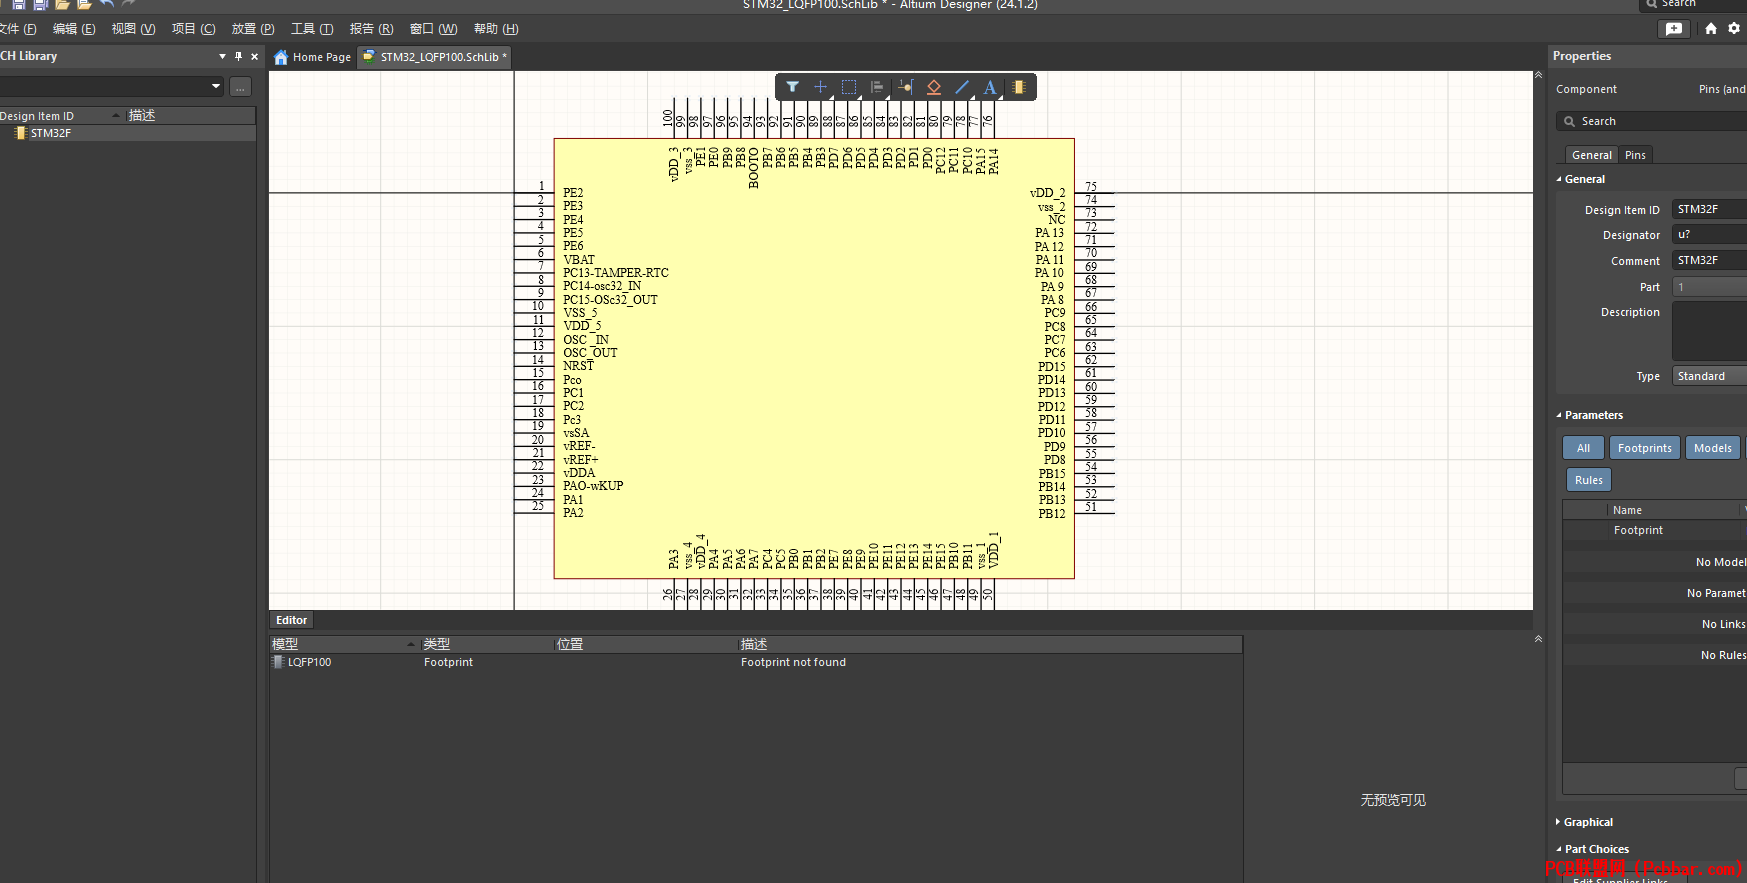Viewport: 1747px width, 883px height.
Task: Switch to the Home Page tab
Action: (x=312, y=57)
